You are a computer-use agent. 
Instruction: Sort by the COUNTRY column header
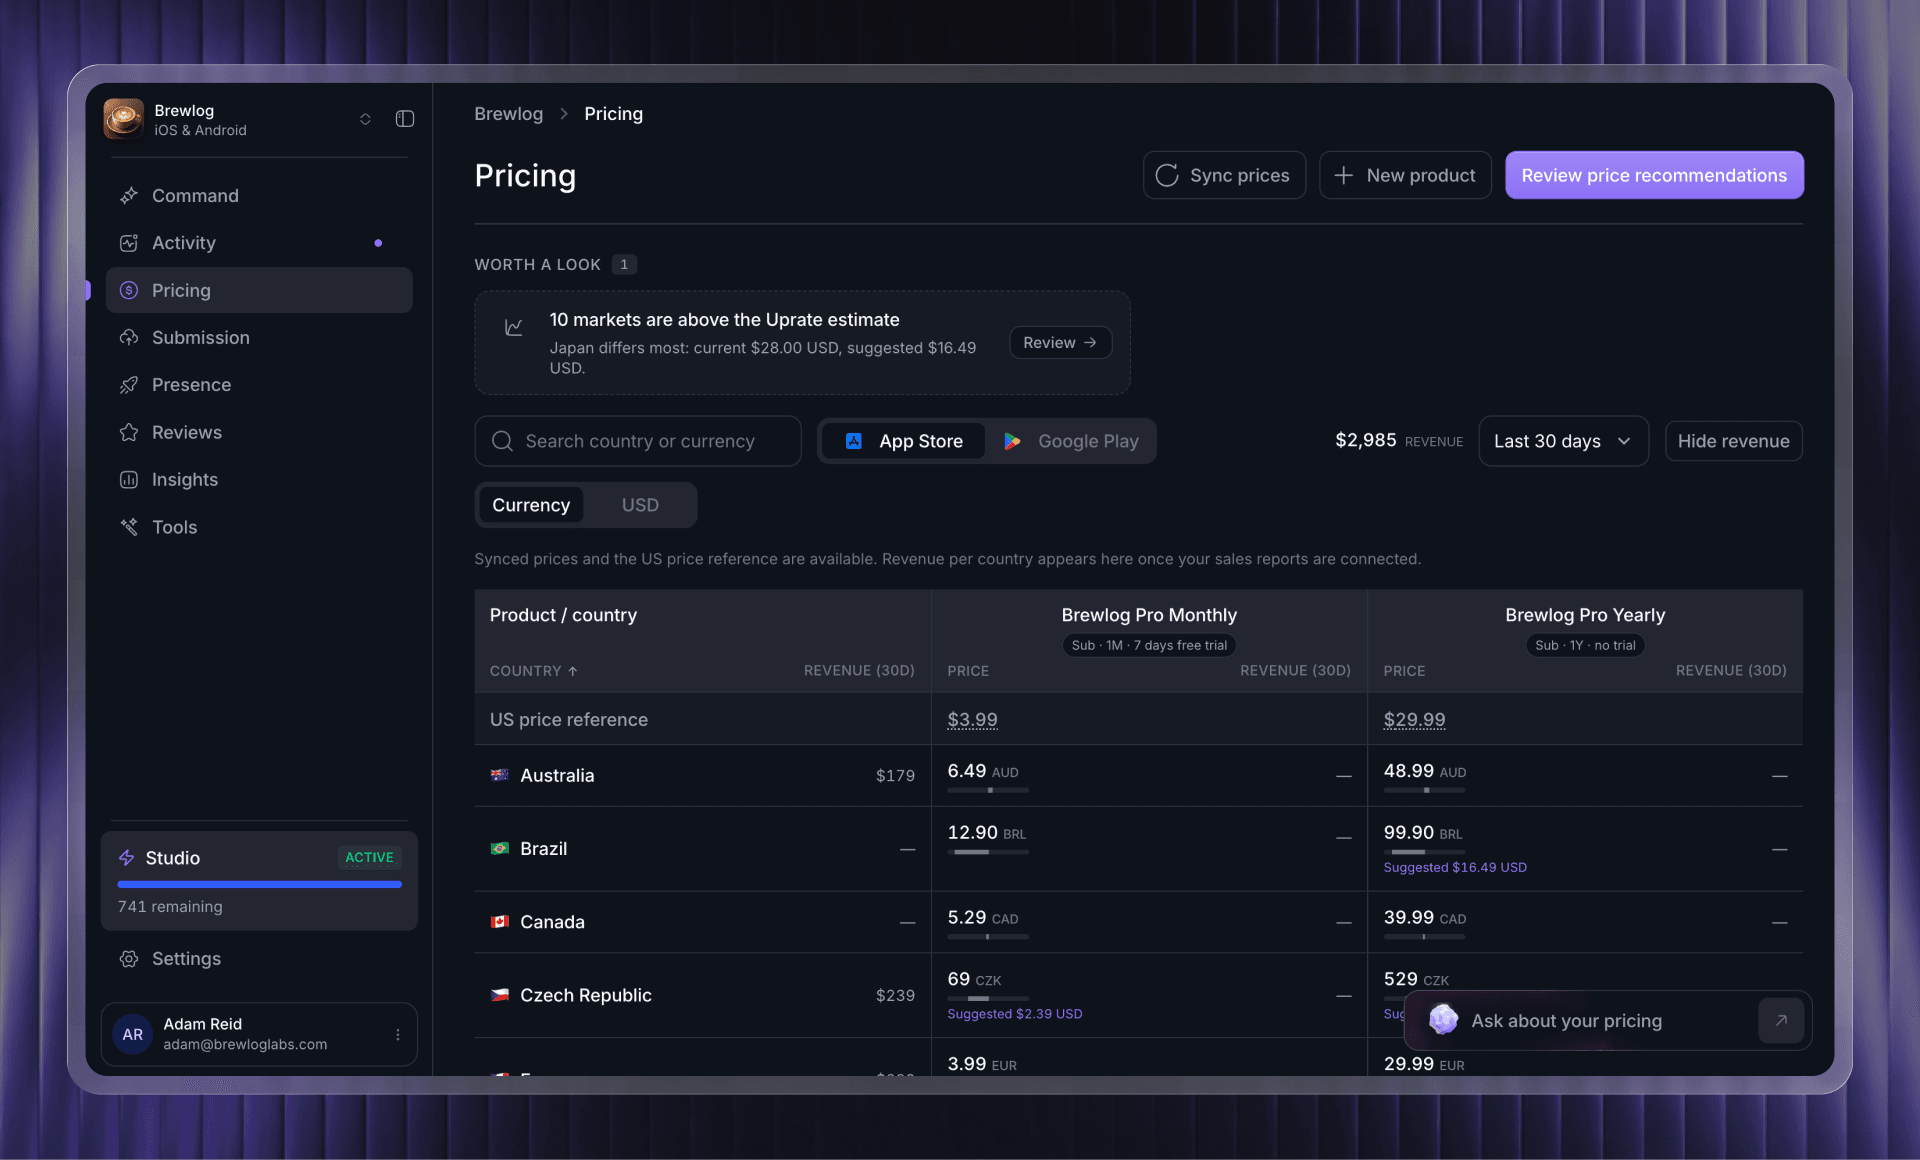click(533, 671)
